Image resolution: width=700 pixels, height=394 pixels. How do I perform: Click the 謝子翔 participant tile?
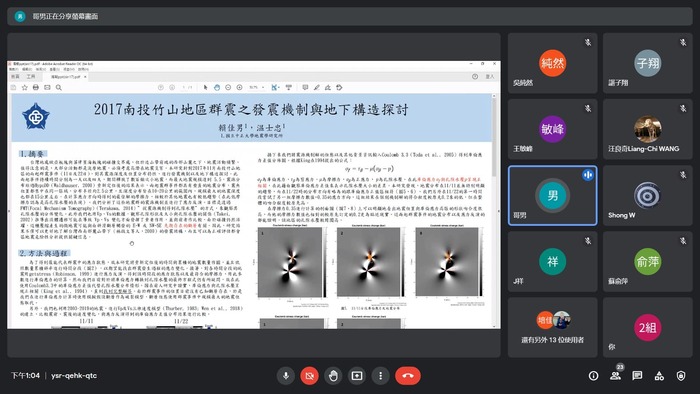pyautogui.click(x=648, y=63)
